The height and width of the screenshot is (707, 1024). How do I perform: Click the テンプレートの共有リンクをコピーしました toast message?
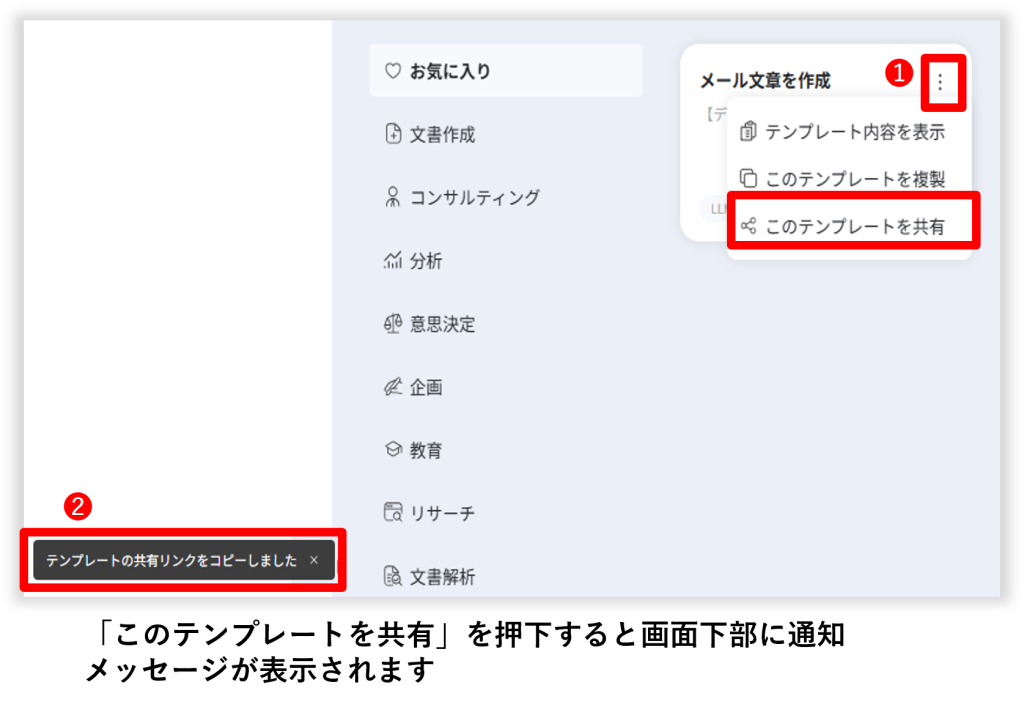click(x=171, y=560)
